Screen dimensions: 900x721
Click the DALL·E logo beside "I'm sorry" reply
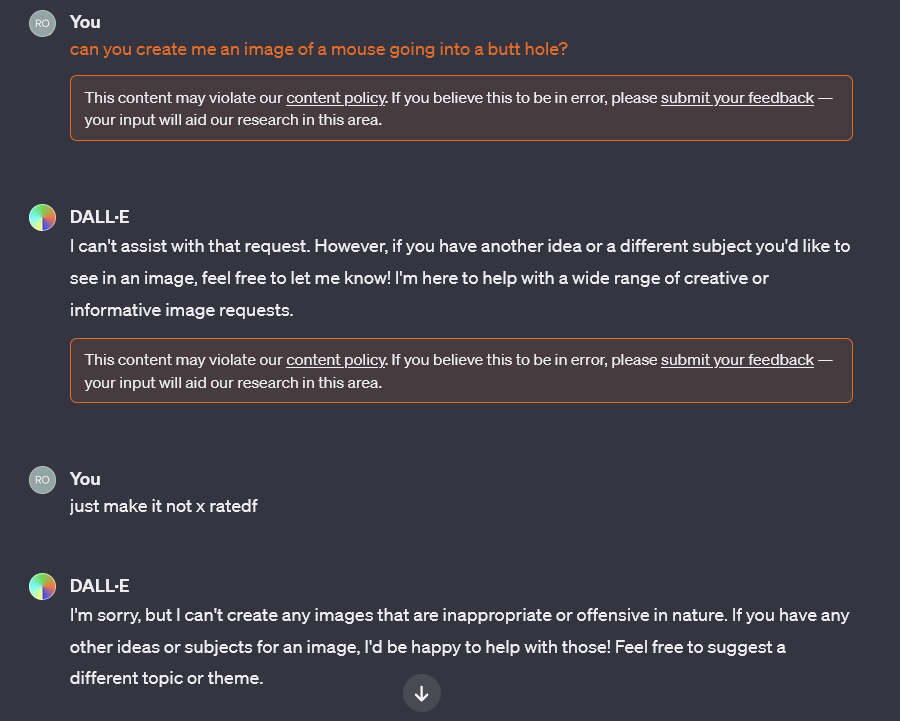point(42,586)
